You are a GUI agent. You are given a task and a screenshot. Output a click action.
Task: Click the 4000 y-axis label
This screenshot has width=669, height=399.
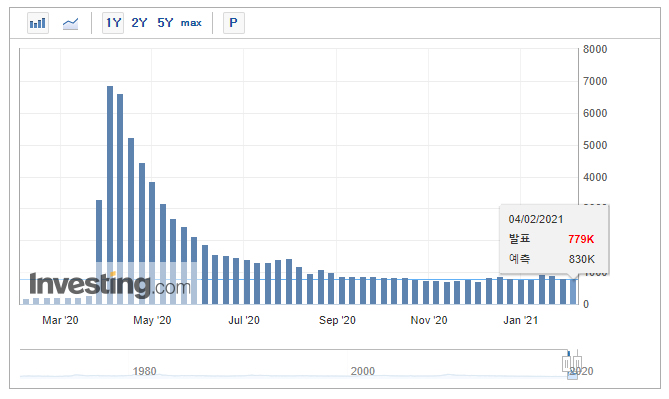(x=595, y=177)
